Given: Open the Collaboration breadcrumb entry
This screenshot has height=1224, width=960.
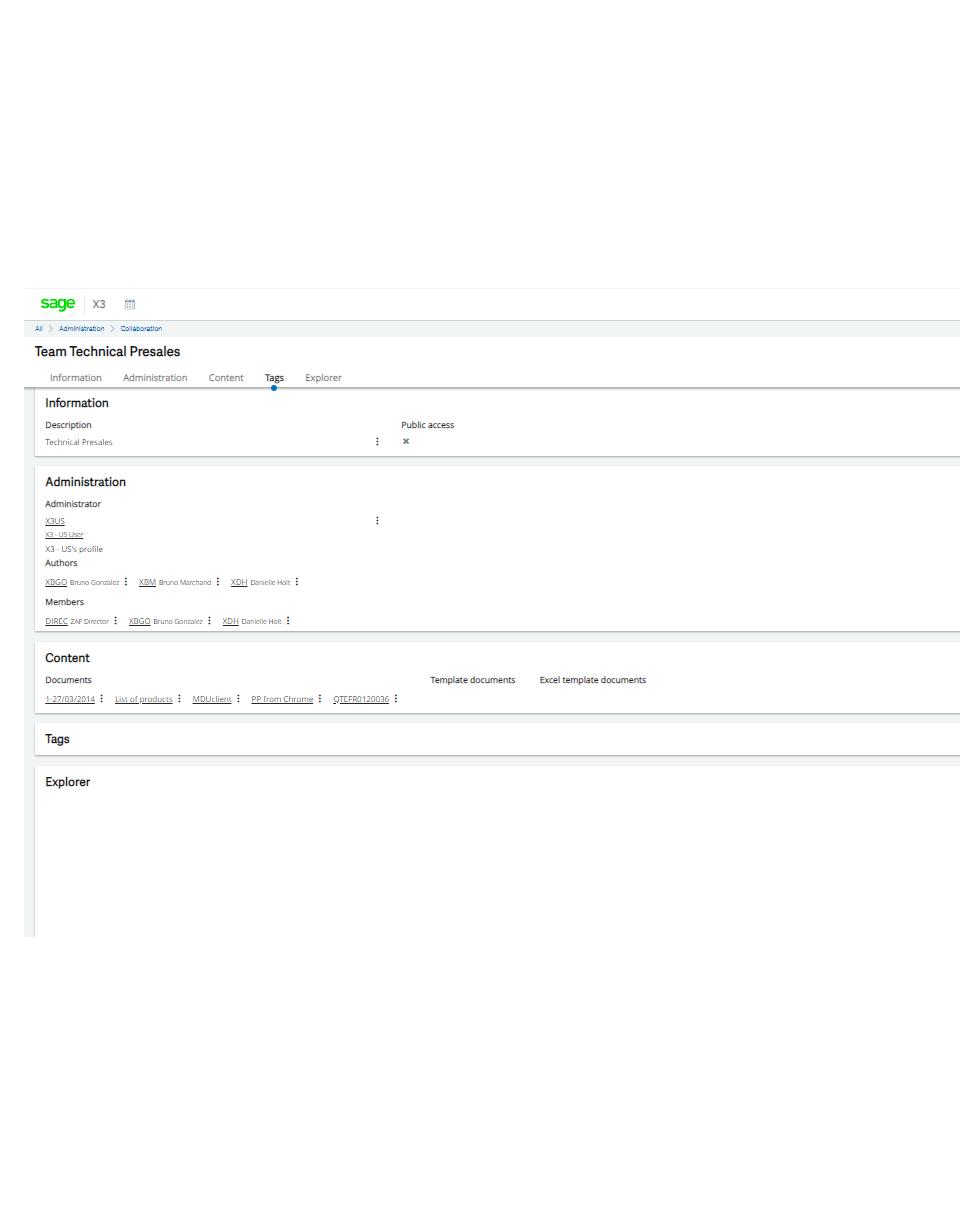Looking at the screenshot, I should coord(141,328).
